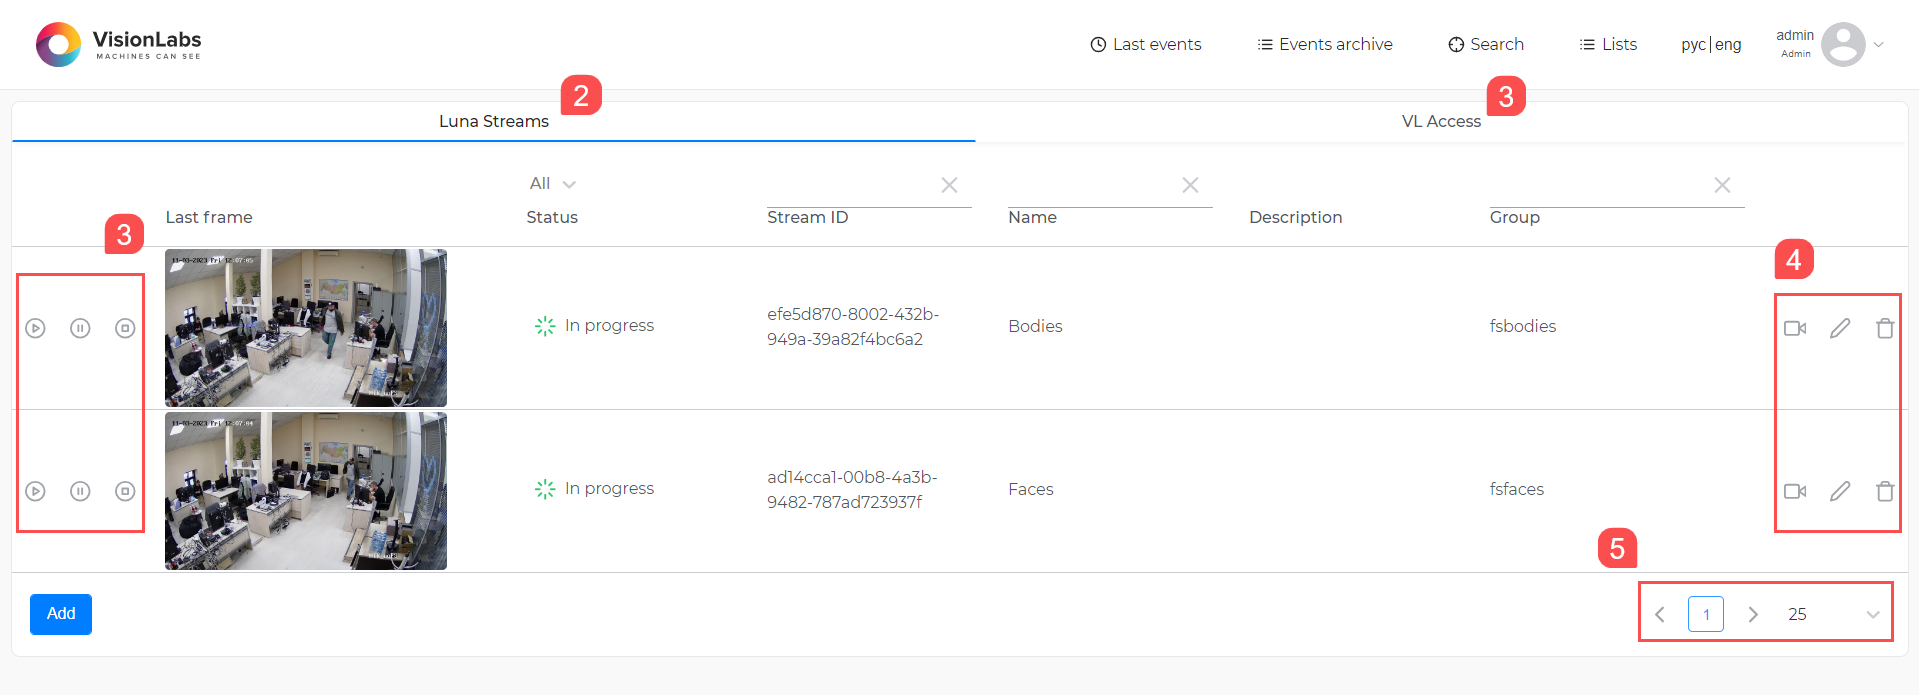Click the admin avatar icon
Screen dimensions: 1919x695
[1843, 44]
